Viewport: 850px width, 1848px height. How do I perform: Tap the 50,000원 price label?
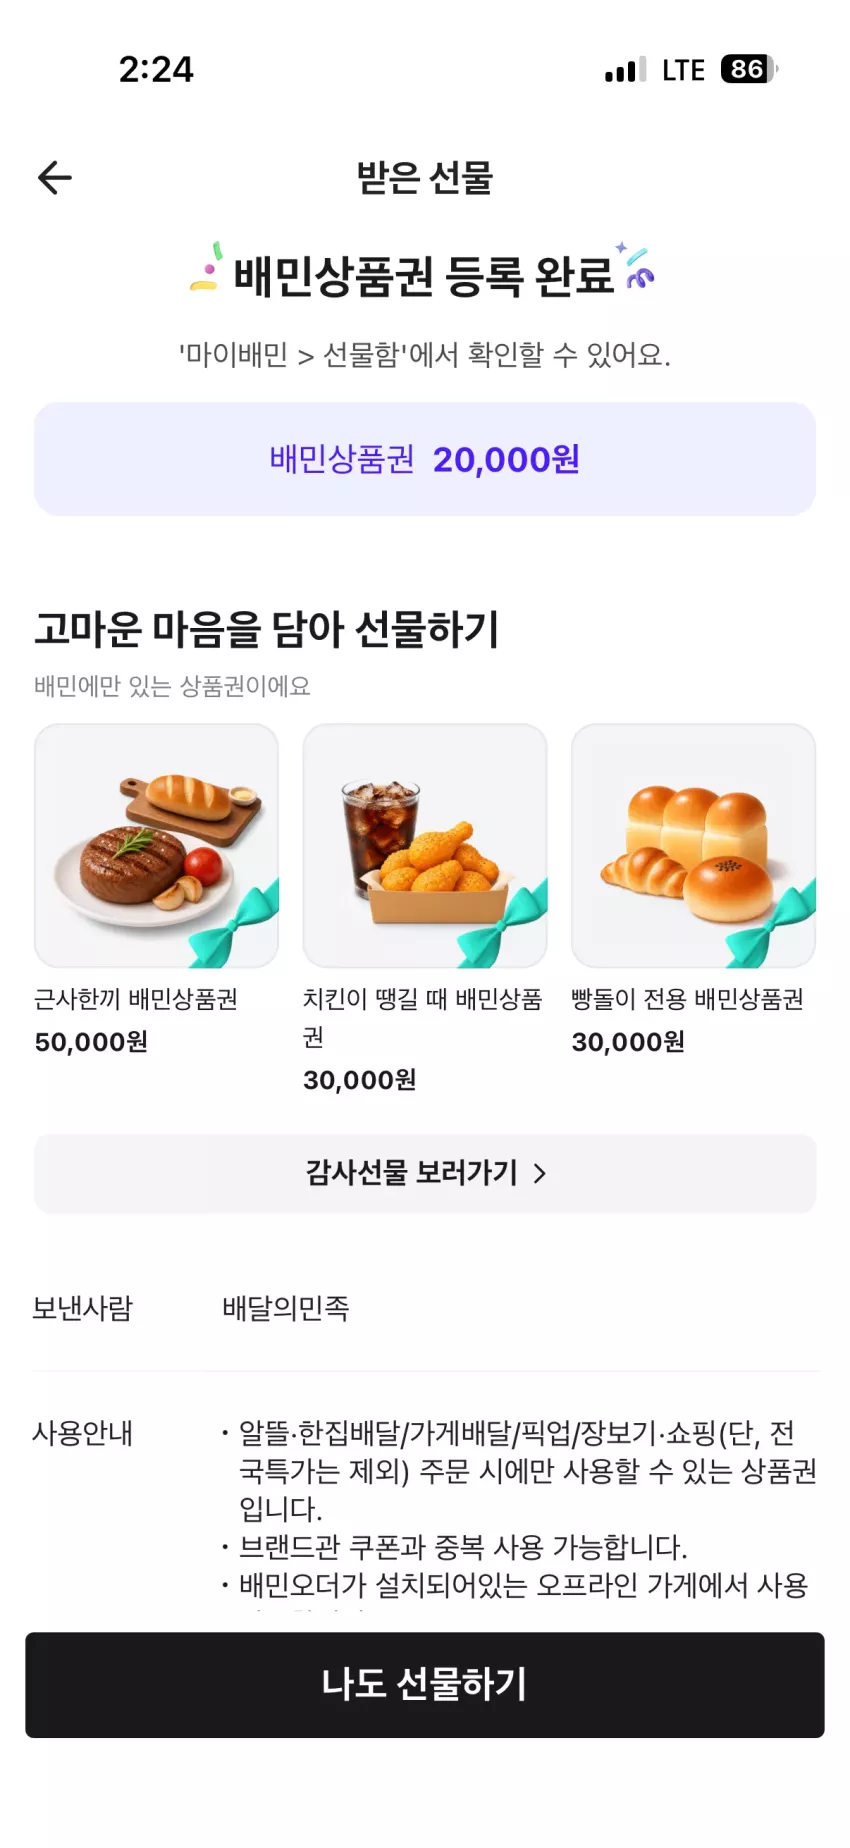tap(91, 1042)
